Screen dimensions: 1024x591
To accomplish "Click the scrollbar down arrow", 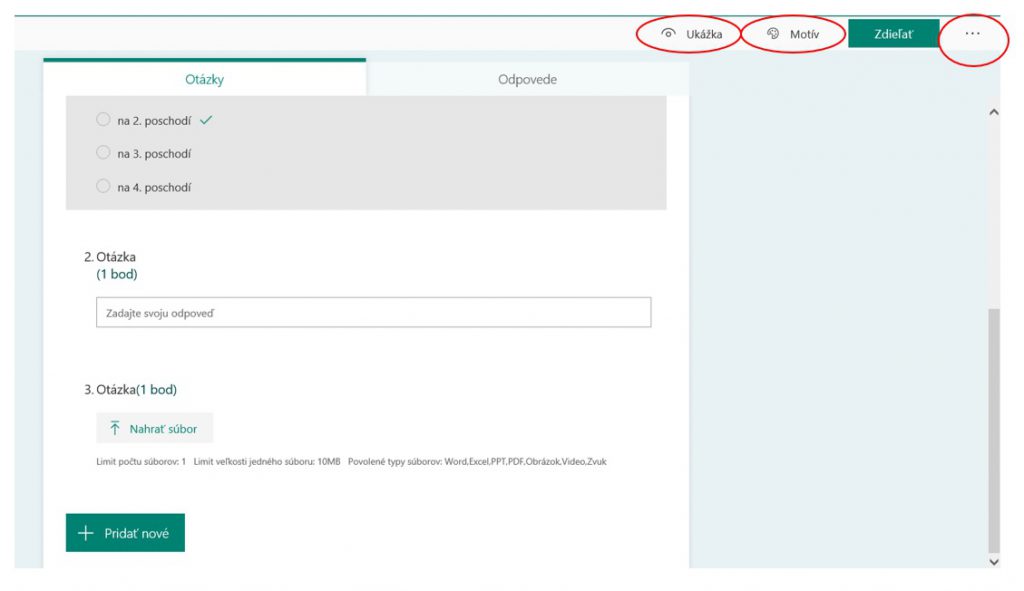I will click(993, 562).
